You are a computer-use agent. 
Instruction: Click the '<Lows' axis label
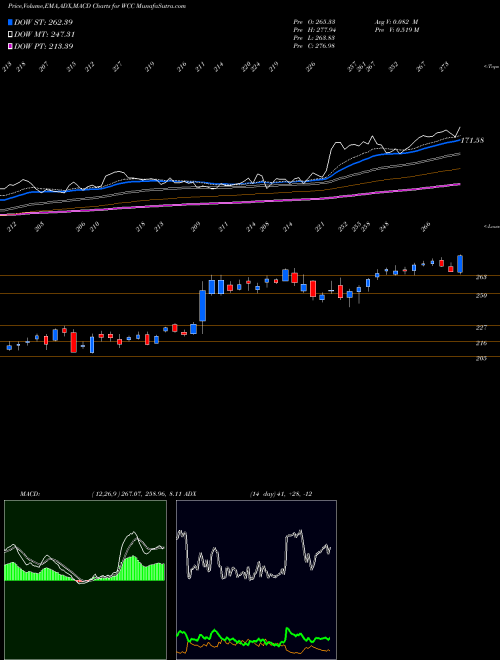pos(491,226)
